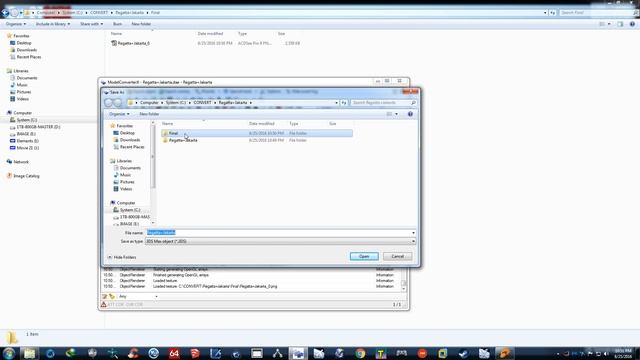Select Elements drive in Explorer sidebar
The image size is (640, 360).
click(27, 141)
